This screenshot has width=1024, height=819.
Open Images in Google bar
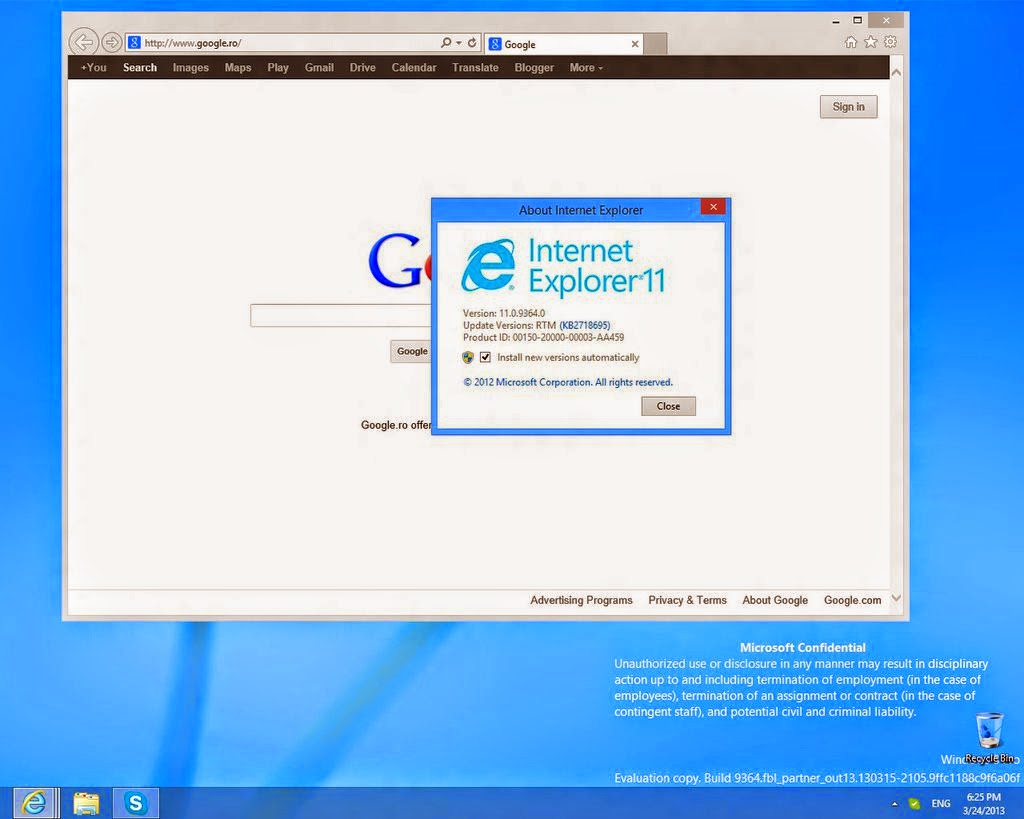pos(191,67)
